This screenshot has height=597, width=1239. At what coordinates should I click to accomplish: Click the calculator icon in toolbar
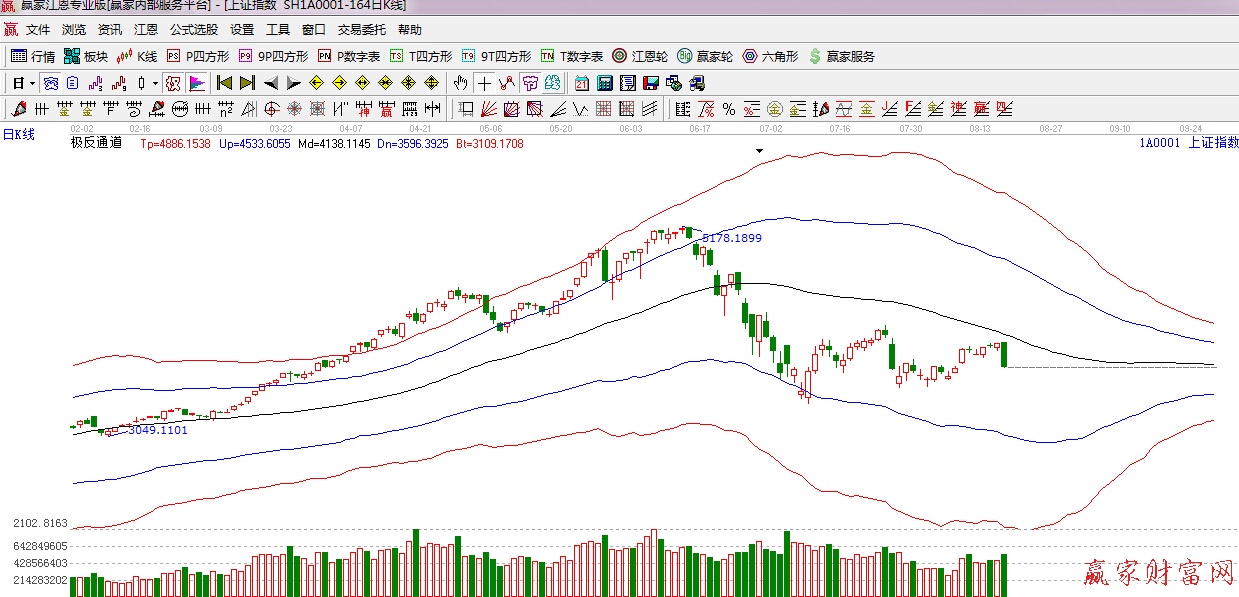[x=605, y=83]
